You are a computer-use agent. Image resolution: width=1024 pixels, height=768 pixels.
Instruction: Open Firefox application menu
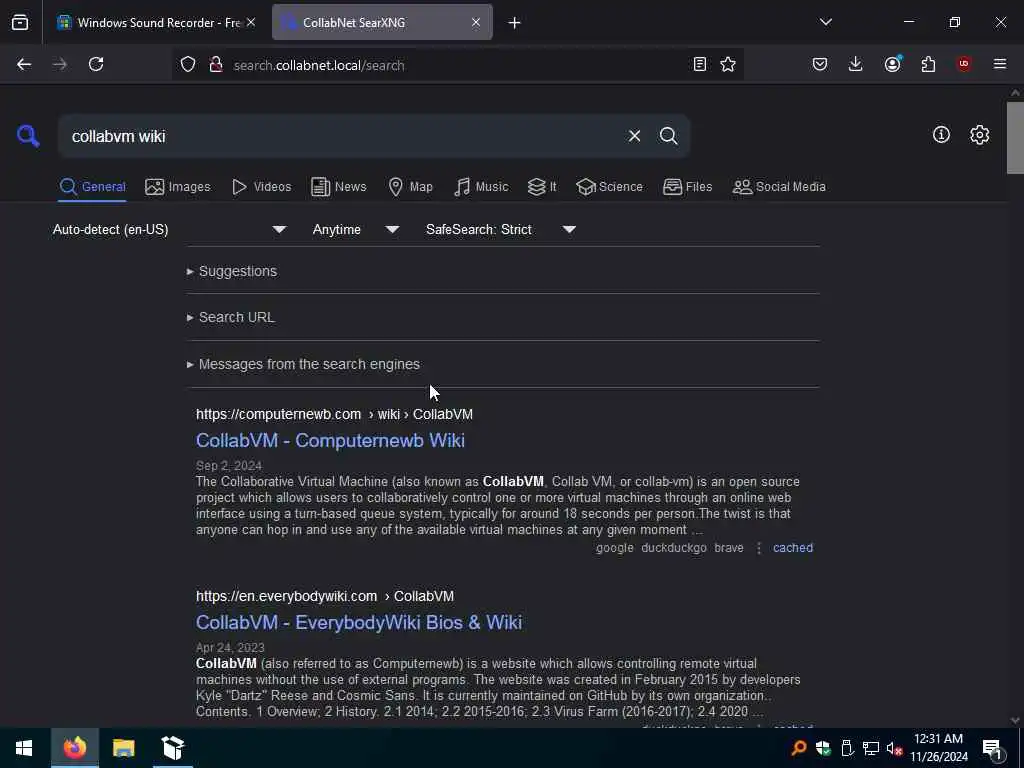(1000, 64)
